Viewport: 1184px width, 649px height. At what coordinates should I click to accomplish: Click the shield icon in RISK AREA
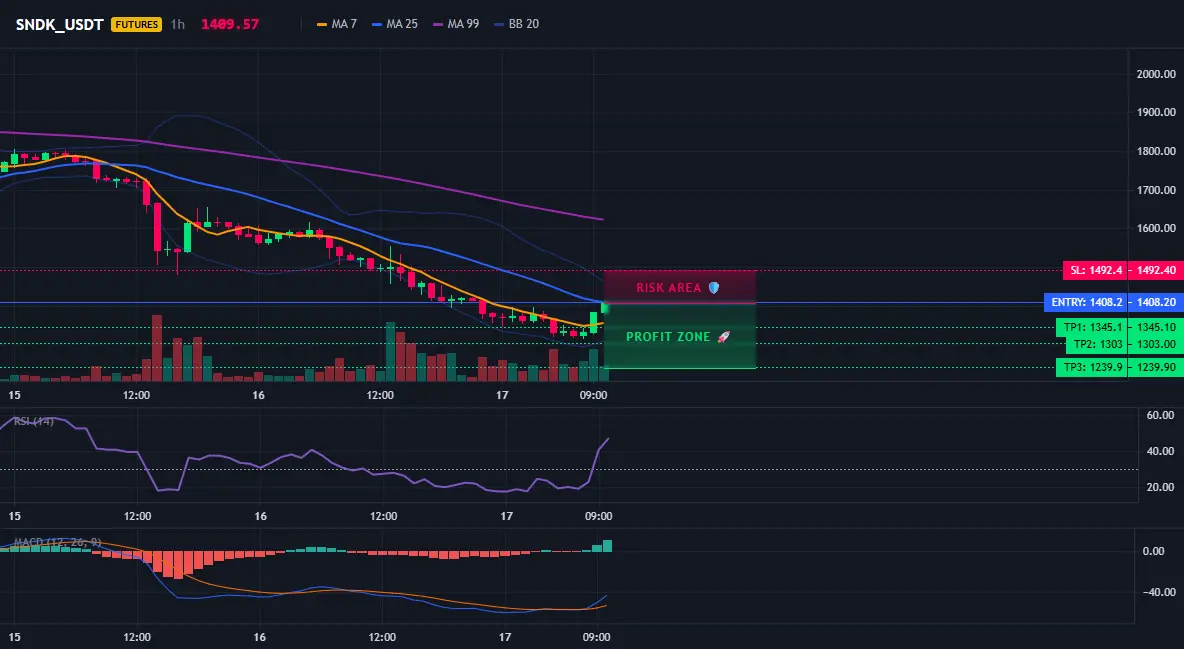pos(714,288)
